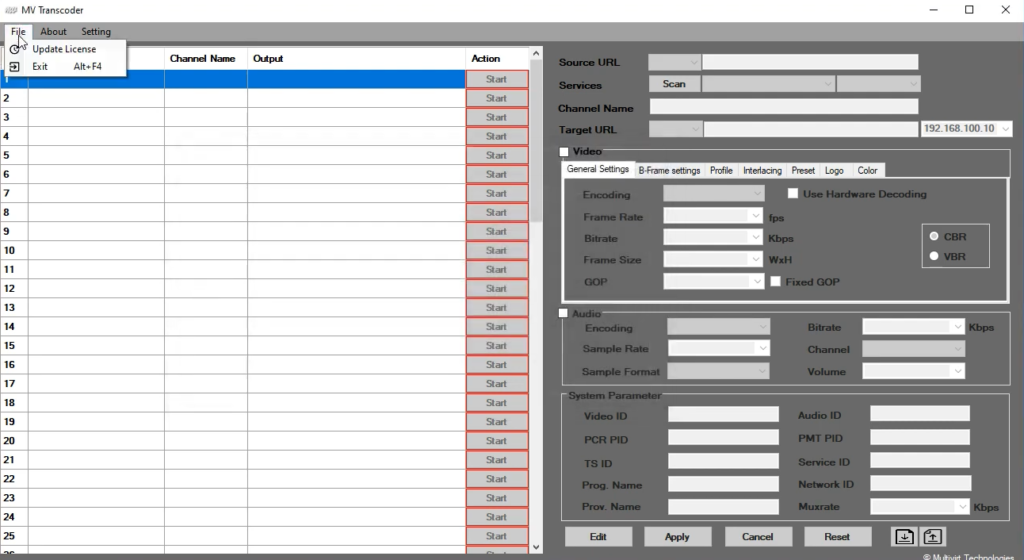1024x560 pixels.
Task: Open the 192.168.100.10 address dropdown
Action: (x=1004, y=129)
